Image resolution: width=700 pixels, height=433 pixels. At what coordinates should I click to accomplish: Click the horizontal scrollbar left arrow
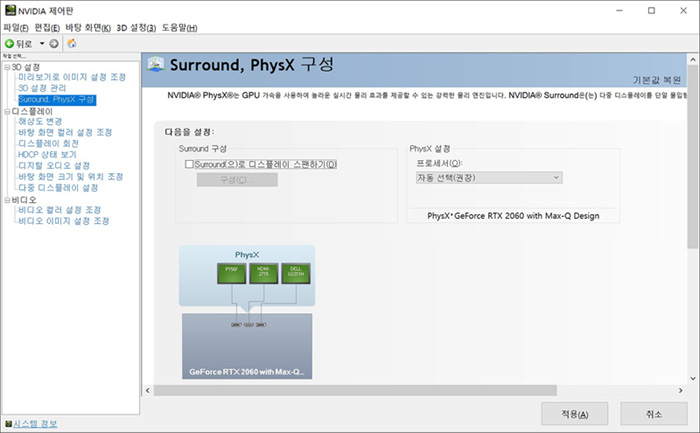(x=148, y=391)
